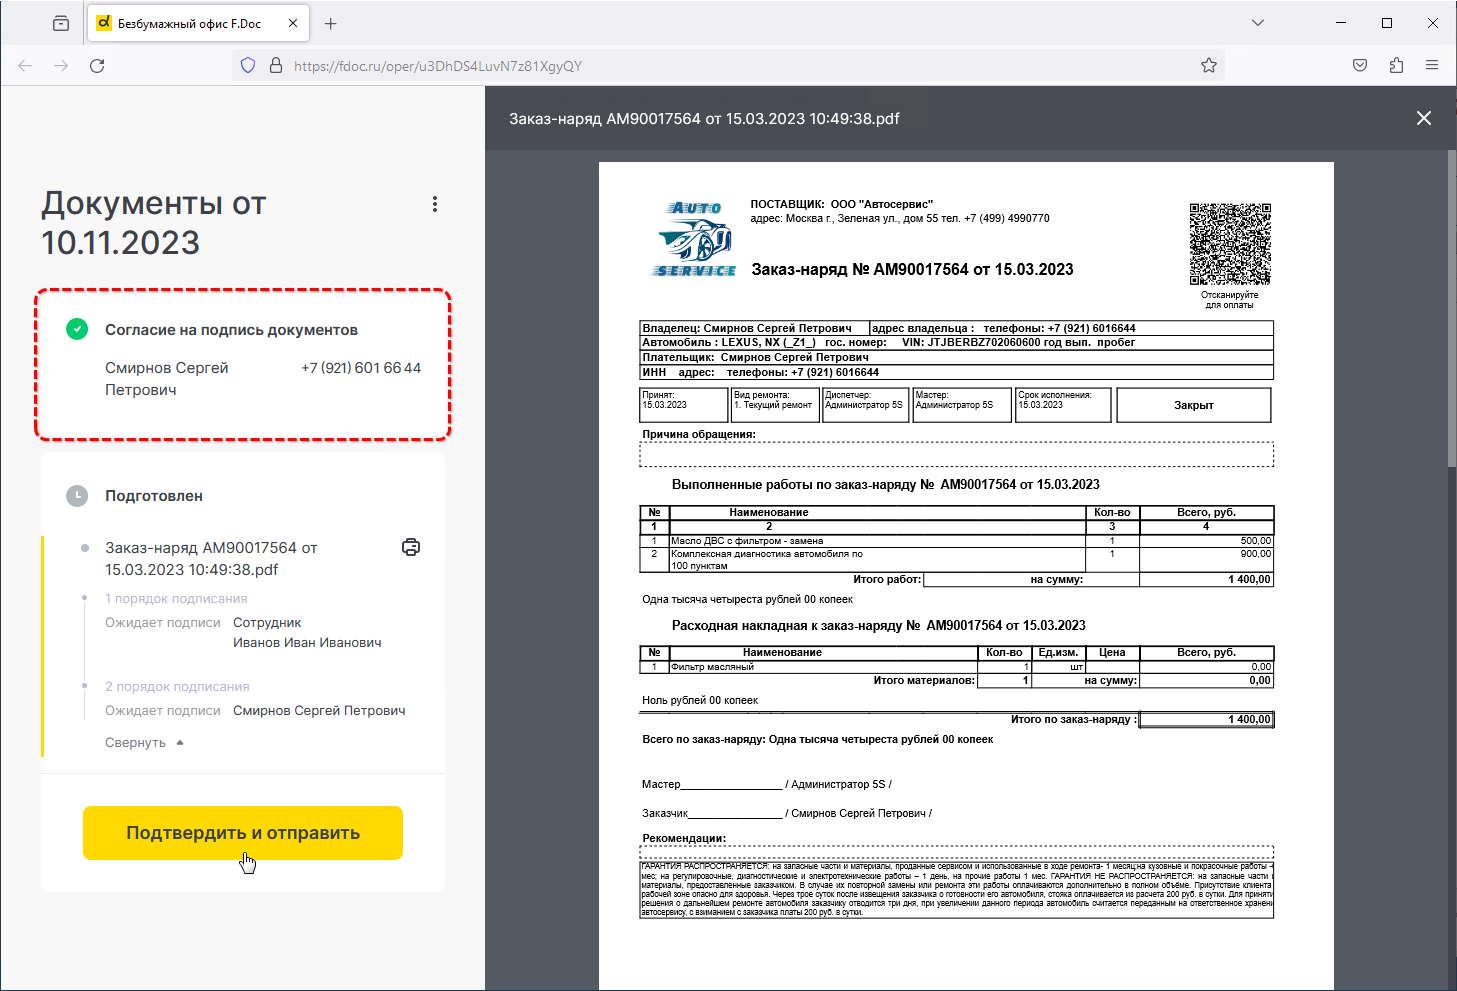Go back to previous page
This screenshot has width=1457, height=991.
coord(25,66)
